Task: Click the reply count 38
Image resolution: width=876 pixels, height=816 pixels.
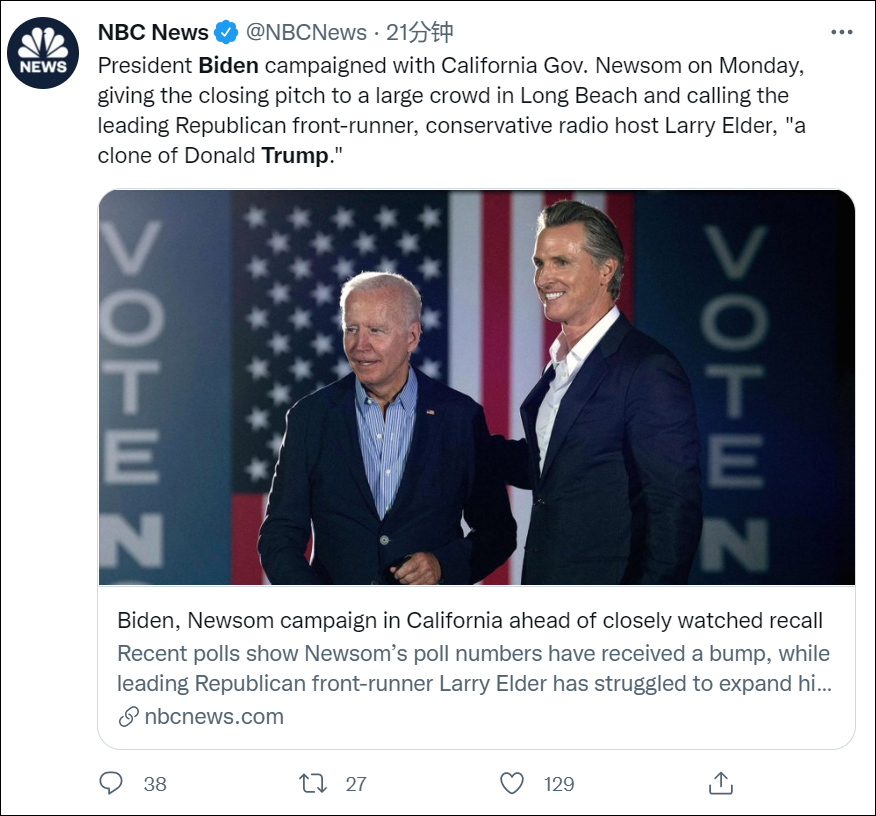Action: pyautogui.click(x=155, y=784)
